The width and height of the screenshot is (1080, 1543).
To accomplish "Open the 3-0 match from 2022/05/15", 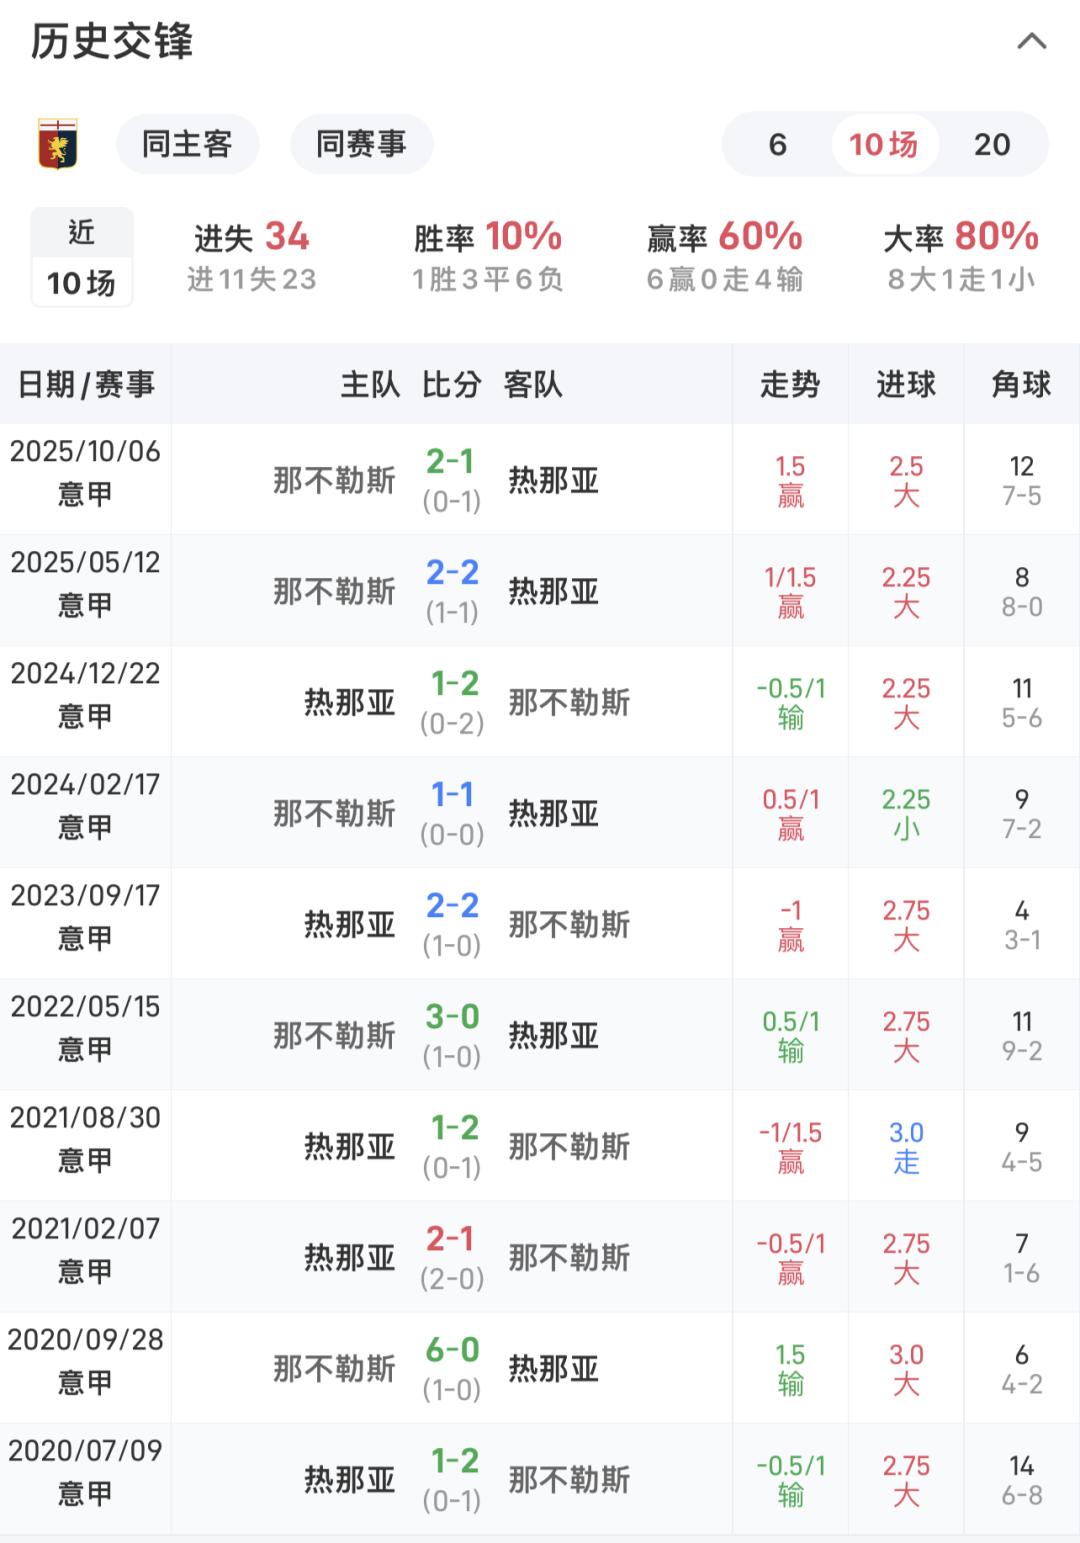I will tap(452, 1017).
